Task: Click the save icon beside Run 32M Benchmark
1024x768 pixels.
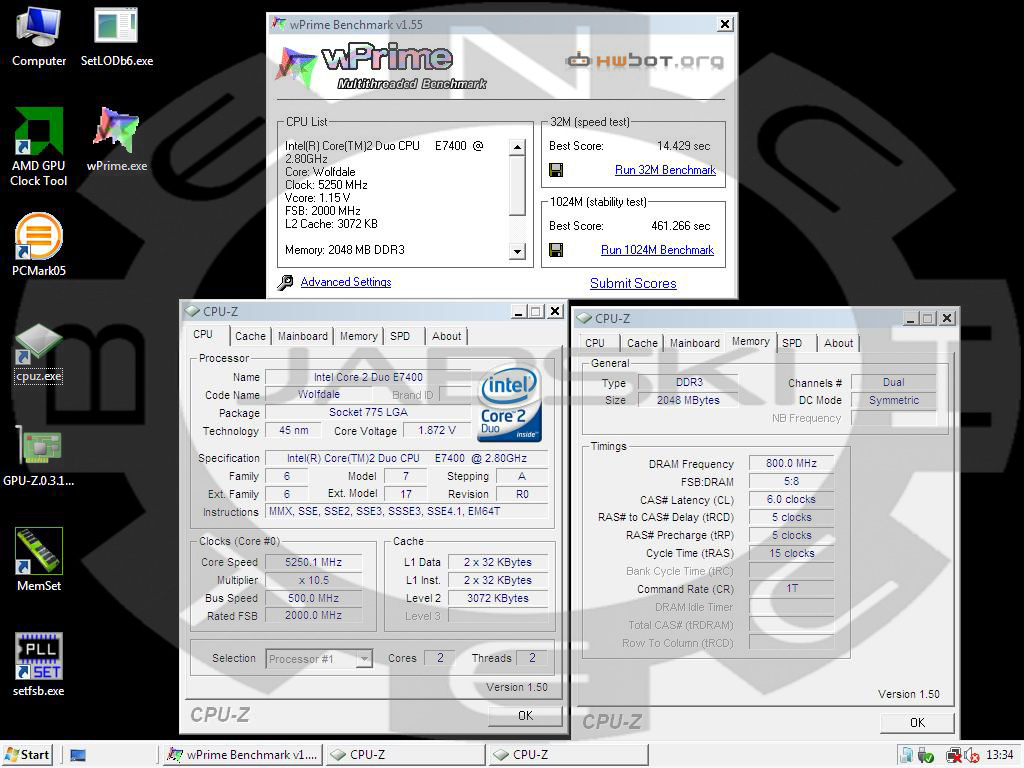Action: click(556, 170)
